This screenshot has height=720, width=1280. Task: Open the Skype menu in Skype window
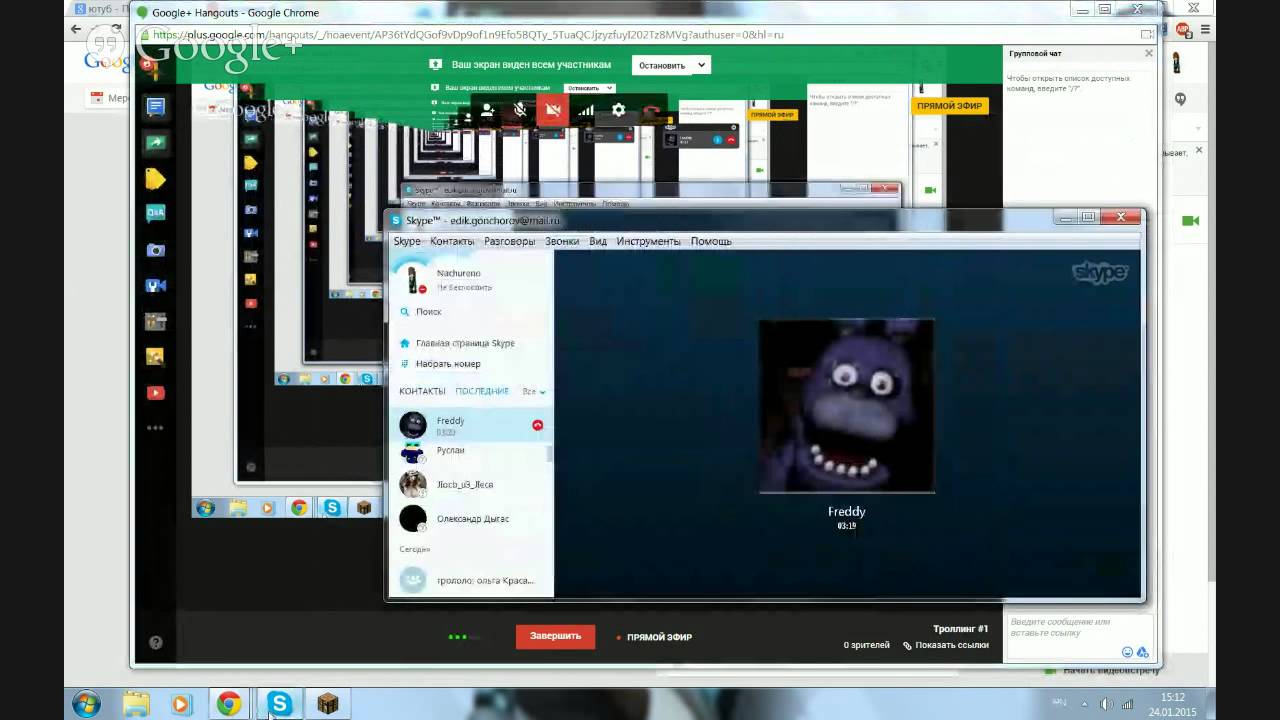pos(407,241)
